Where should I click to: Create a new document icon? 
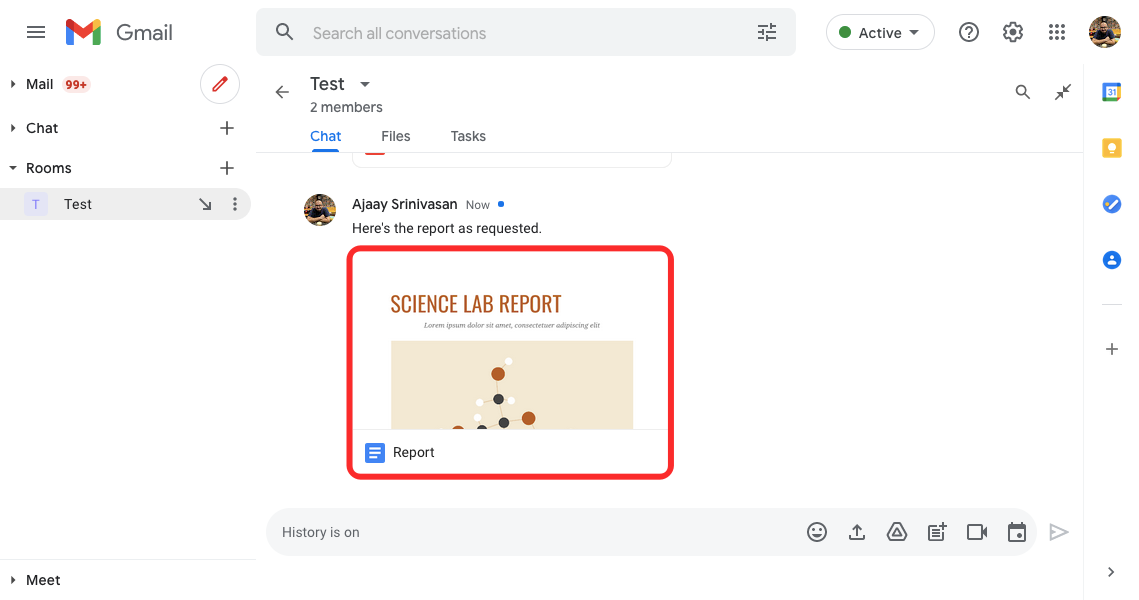[x=937, y=532]
